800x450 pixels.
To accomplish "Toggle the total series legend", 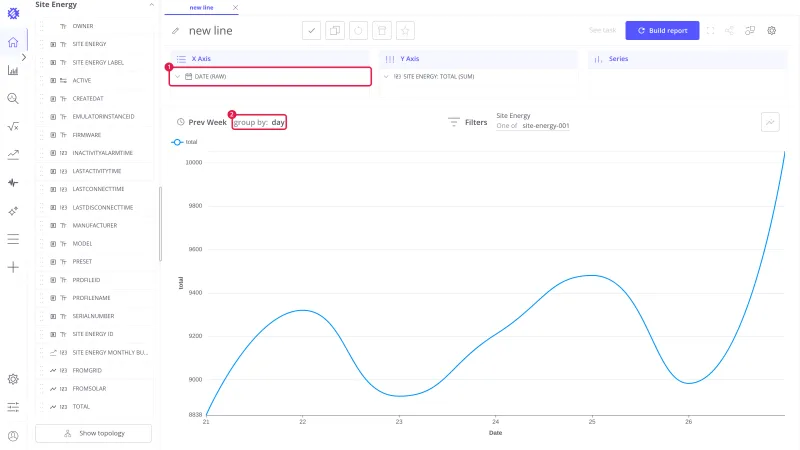I will click(x=184, y=142).
